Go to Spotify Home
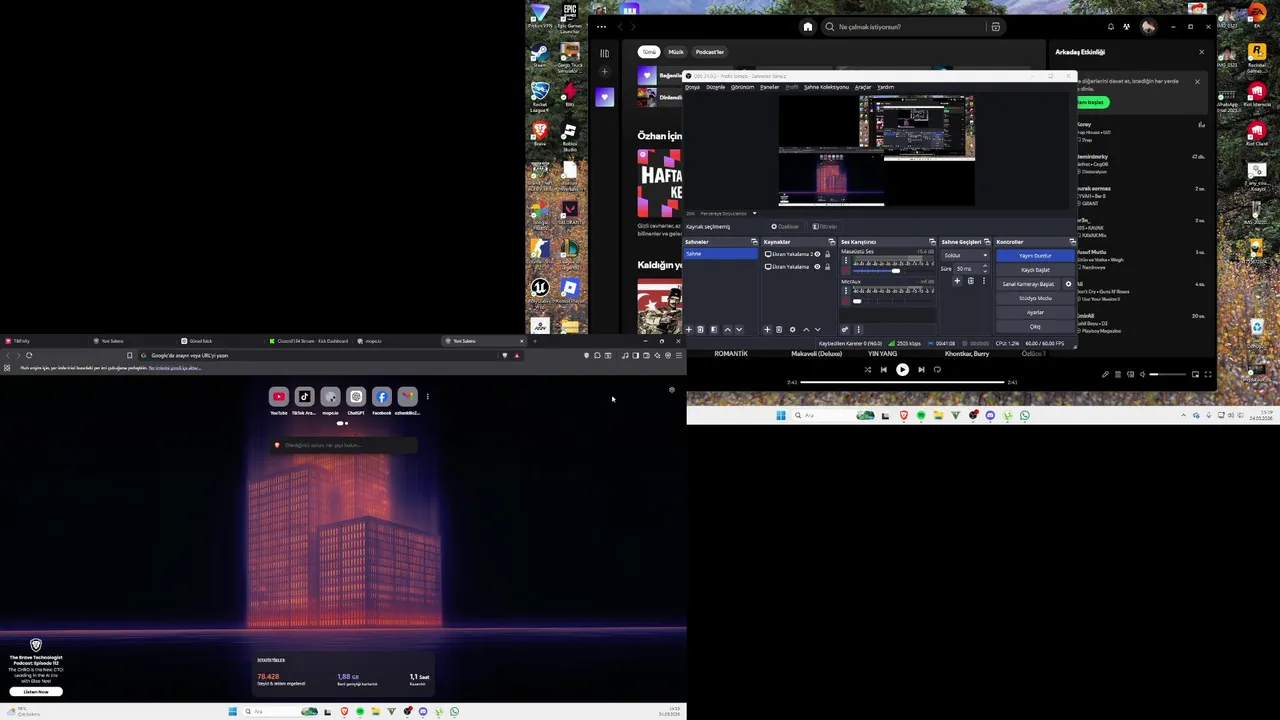This screenshot has height=720, width=1280. tap(808, 27)
